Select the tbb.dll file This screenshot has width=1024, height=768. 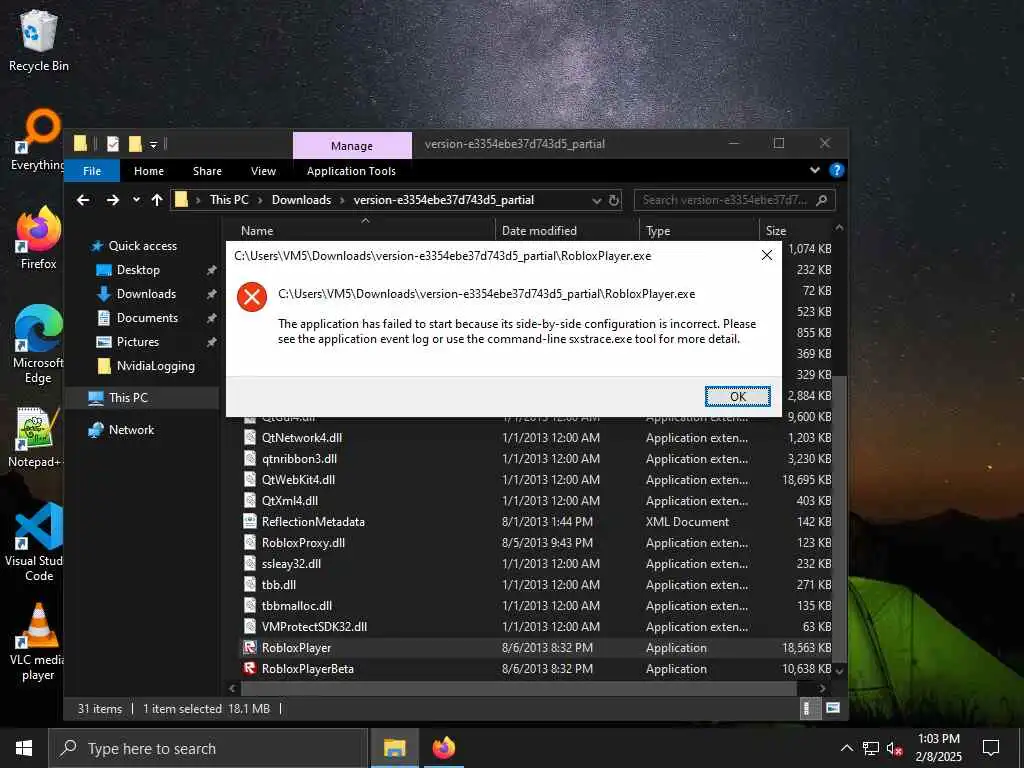[x=279, y=584]
